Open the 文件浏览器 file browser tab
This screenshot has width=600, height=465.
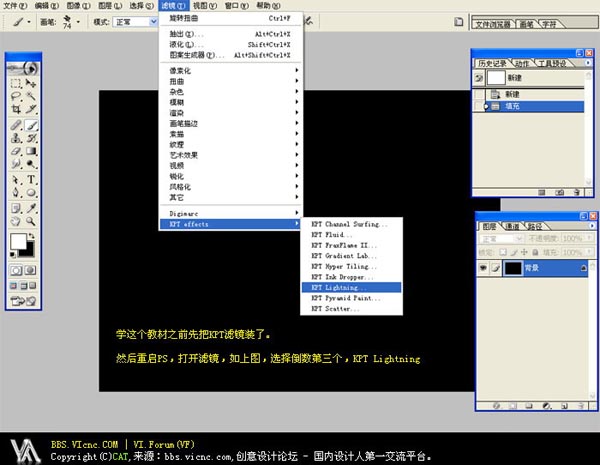(x=493, y=24)
